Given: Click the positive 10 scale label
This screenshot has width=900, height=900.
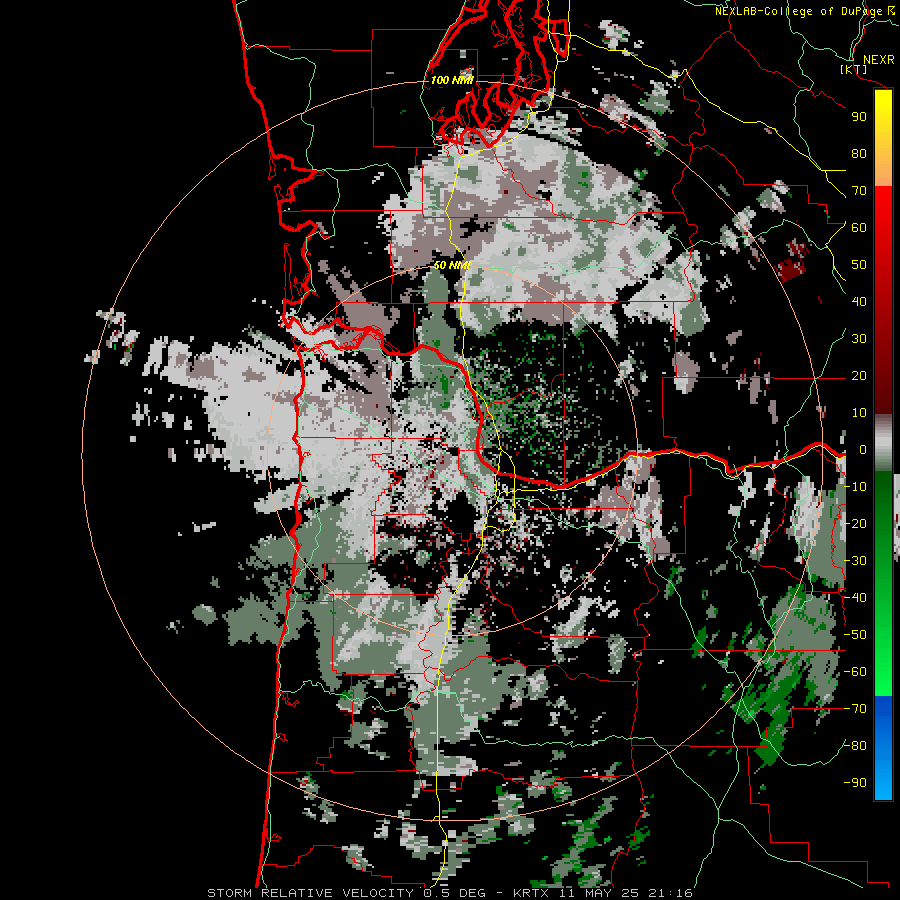Looking at the screenshot, I should (x=859, y=413).
